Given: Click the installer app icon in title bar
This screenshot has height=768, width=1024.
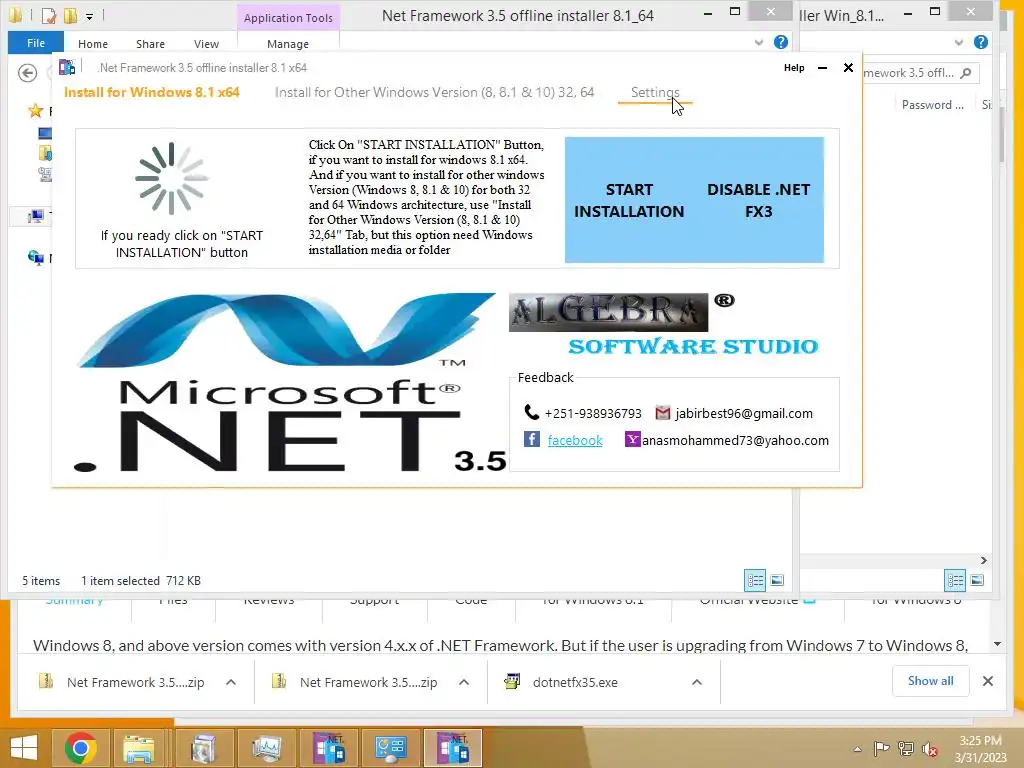Looking at the screenshot, I should [x=67, y=67].
